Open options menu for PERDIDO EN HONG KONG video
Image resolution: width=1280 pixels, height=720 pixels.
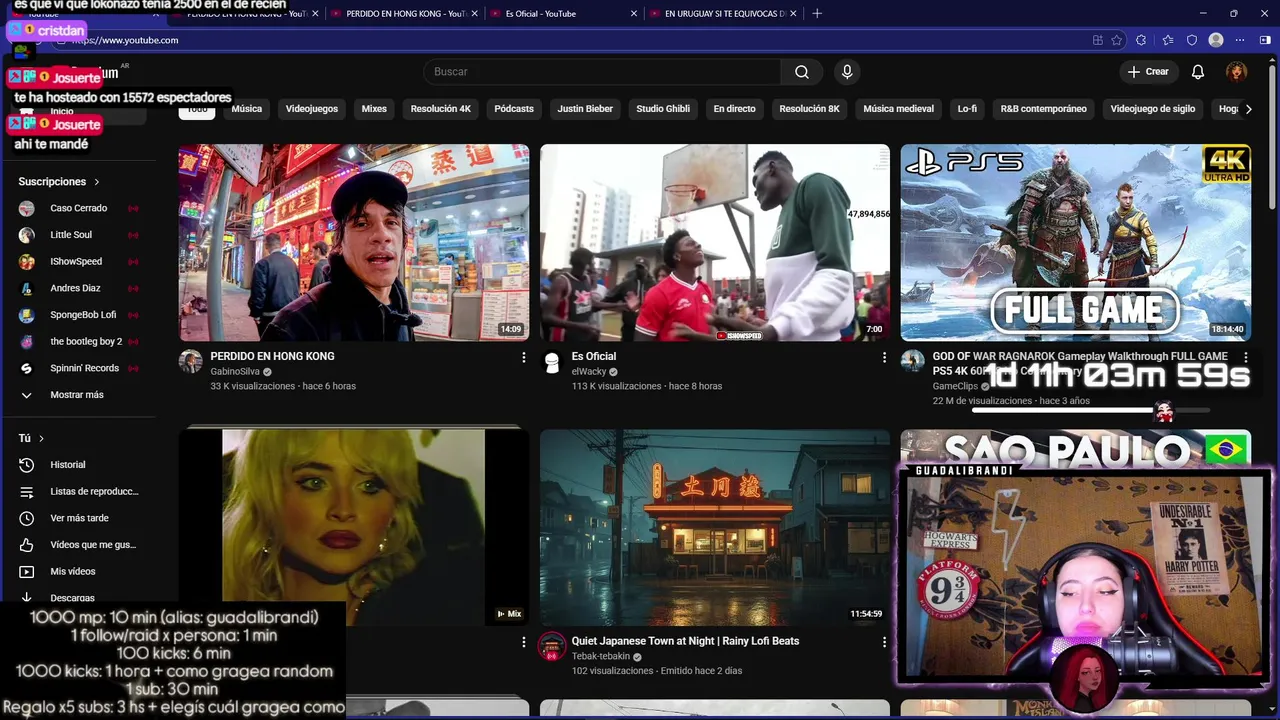(x=523, y=357)
